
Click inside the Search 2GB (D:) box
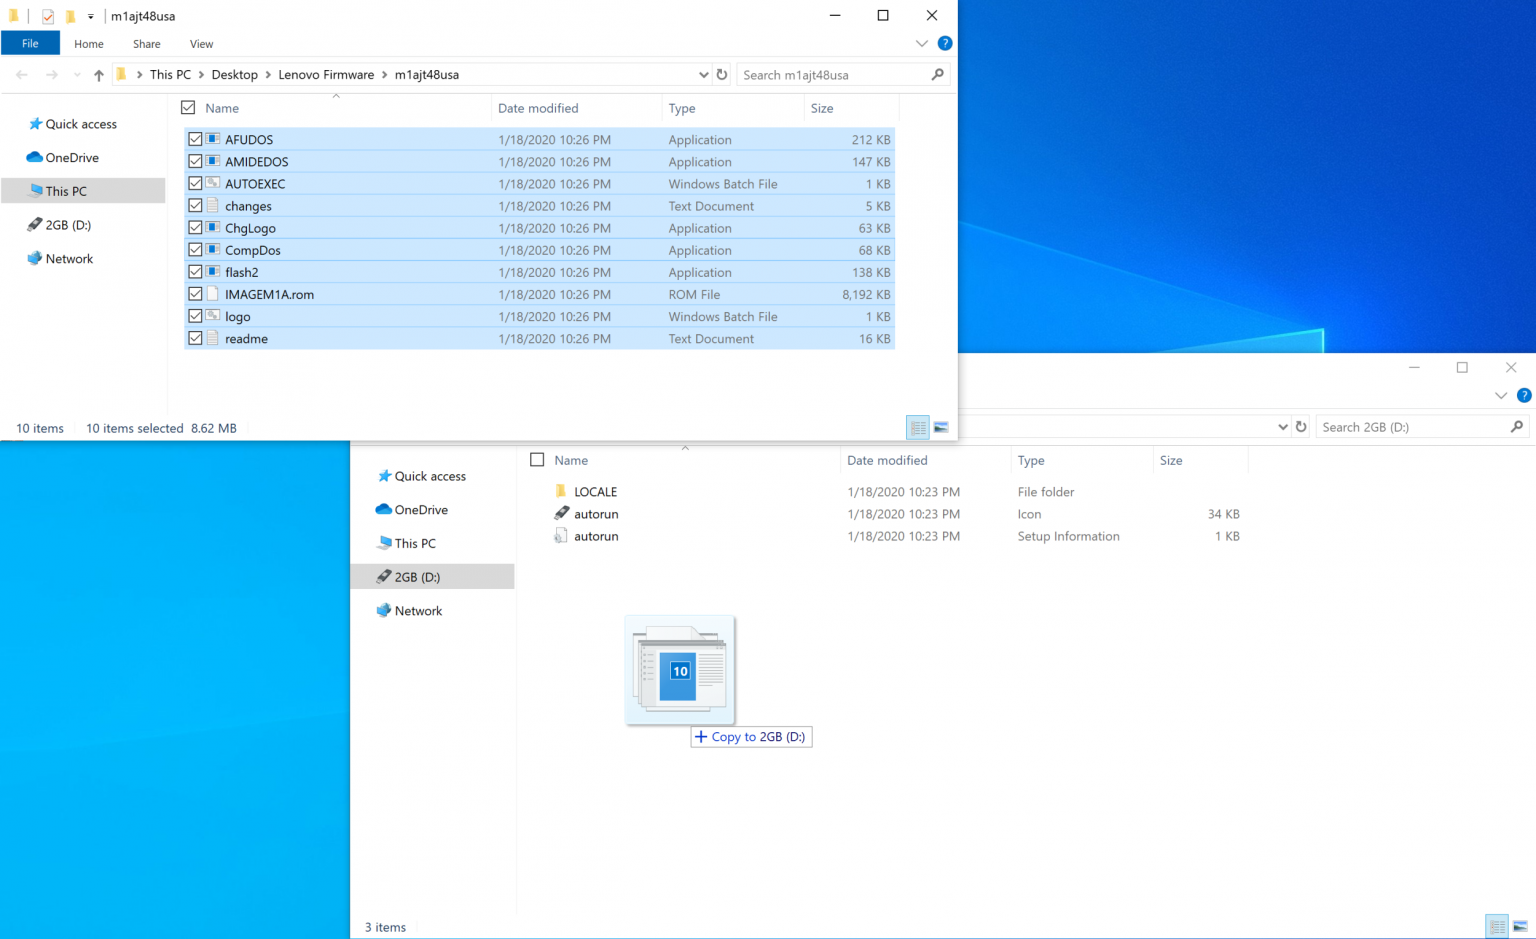point(1410,426)
